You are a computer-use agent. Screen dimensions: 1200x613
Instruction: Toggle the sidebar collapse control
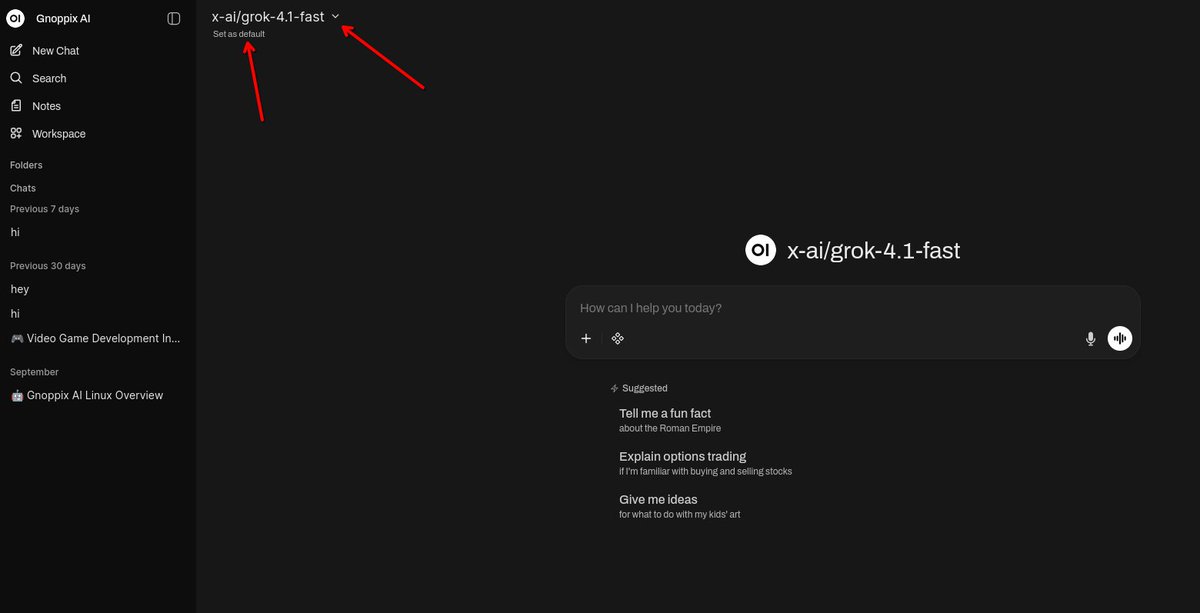click(173, 17)
